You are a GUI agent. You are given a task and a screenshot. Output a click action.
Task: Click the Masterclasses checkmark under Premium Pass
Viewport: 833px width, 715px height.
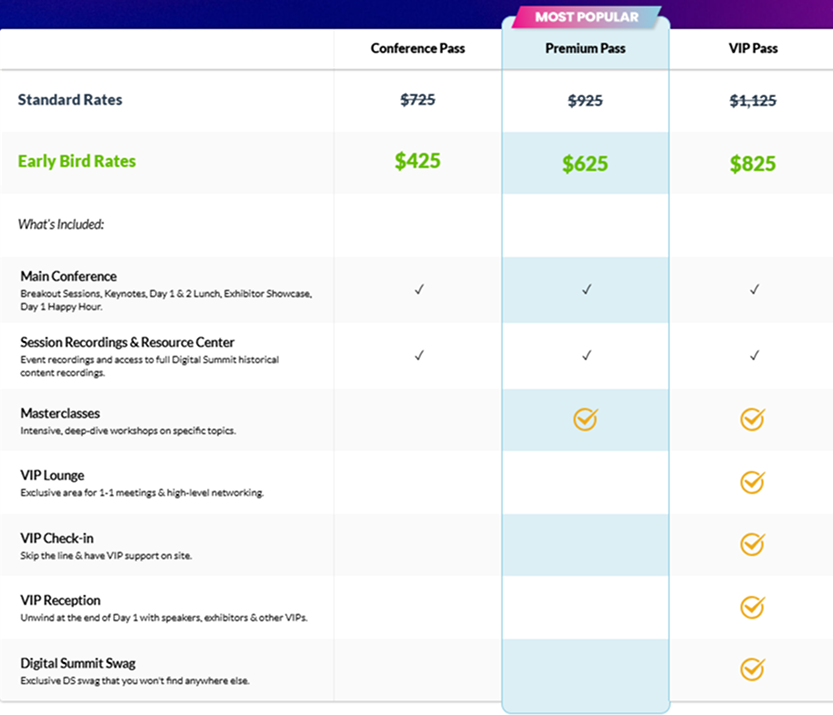point(585,420)
